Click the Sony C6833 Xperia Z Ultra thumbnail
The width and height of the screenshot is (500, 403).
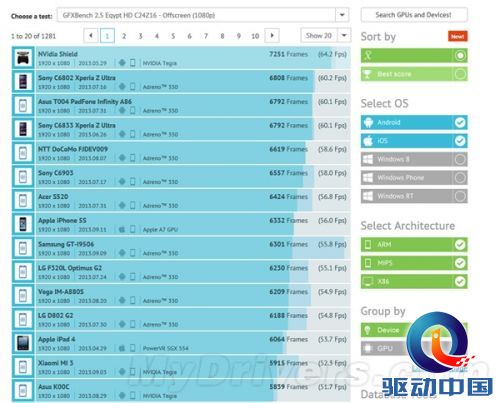[23, 129]
